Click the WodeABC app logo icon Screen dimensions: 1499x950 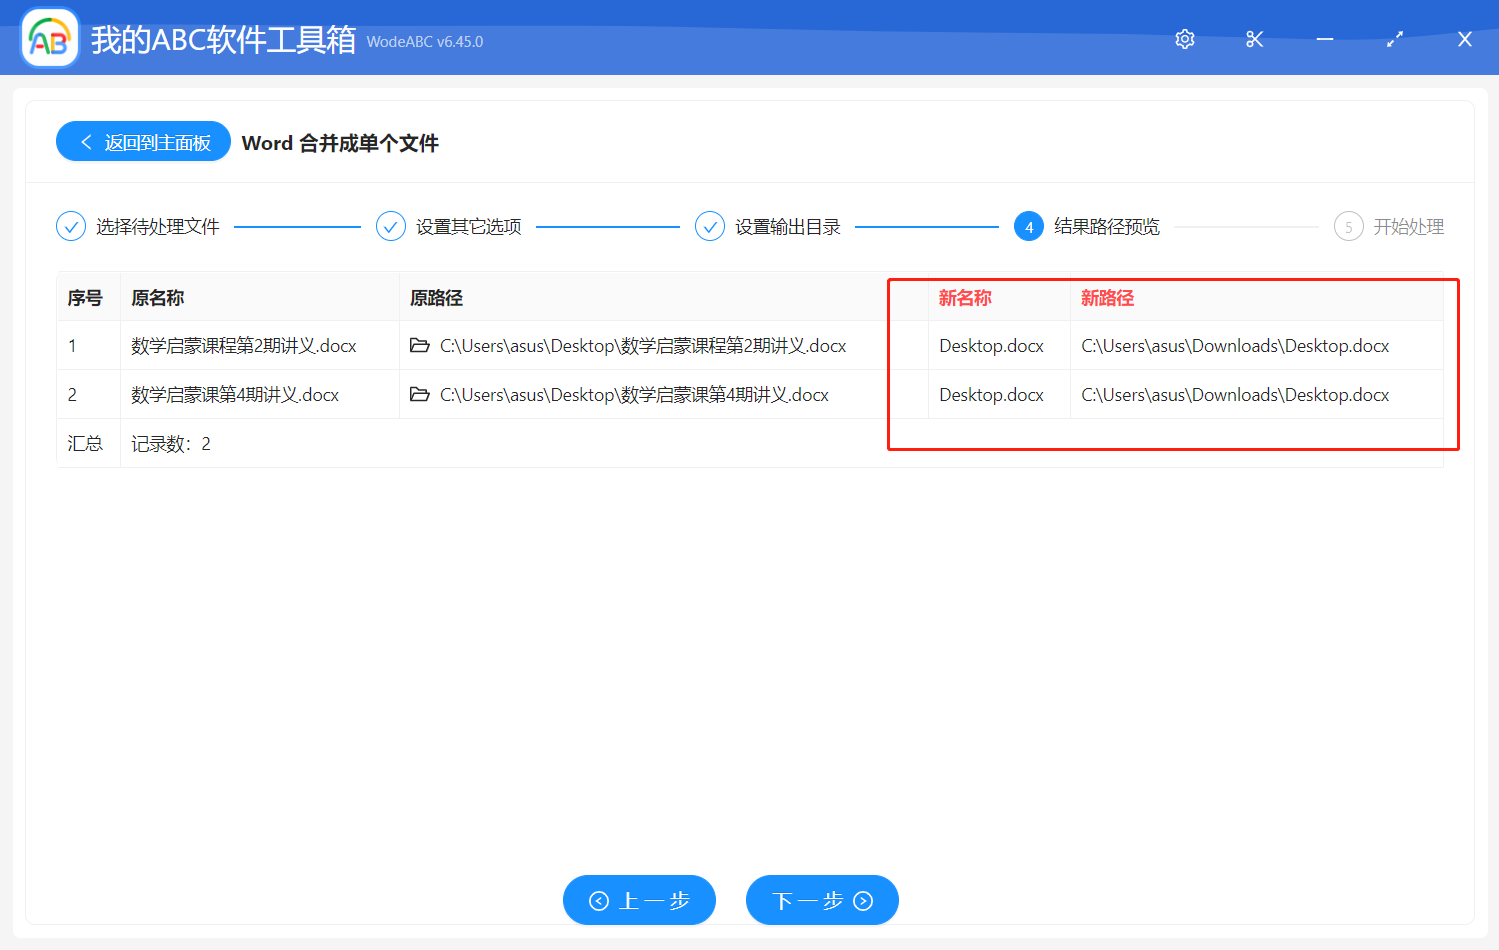pyautogui.click(x=50, y=39)
